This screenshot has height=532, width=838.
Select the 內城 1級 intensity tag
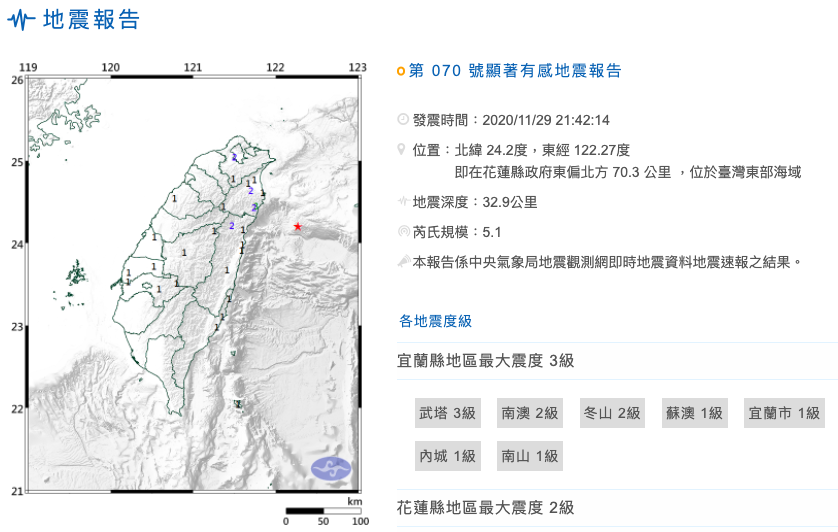pyautogui.click(x=447, y=456)
